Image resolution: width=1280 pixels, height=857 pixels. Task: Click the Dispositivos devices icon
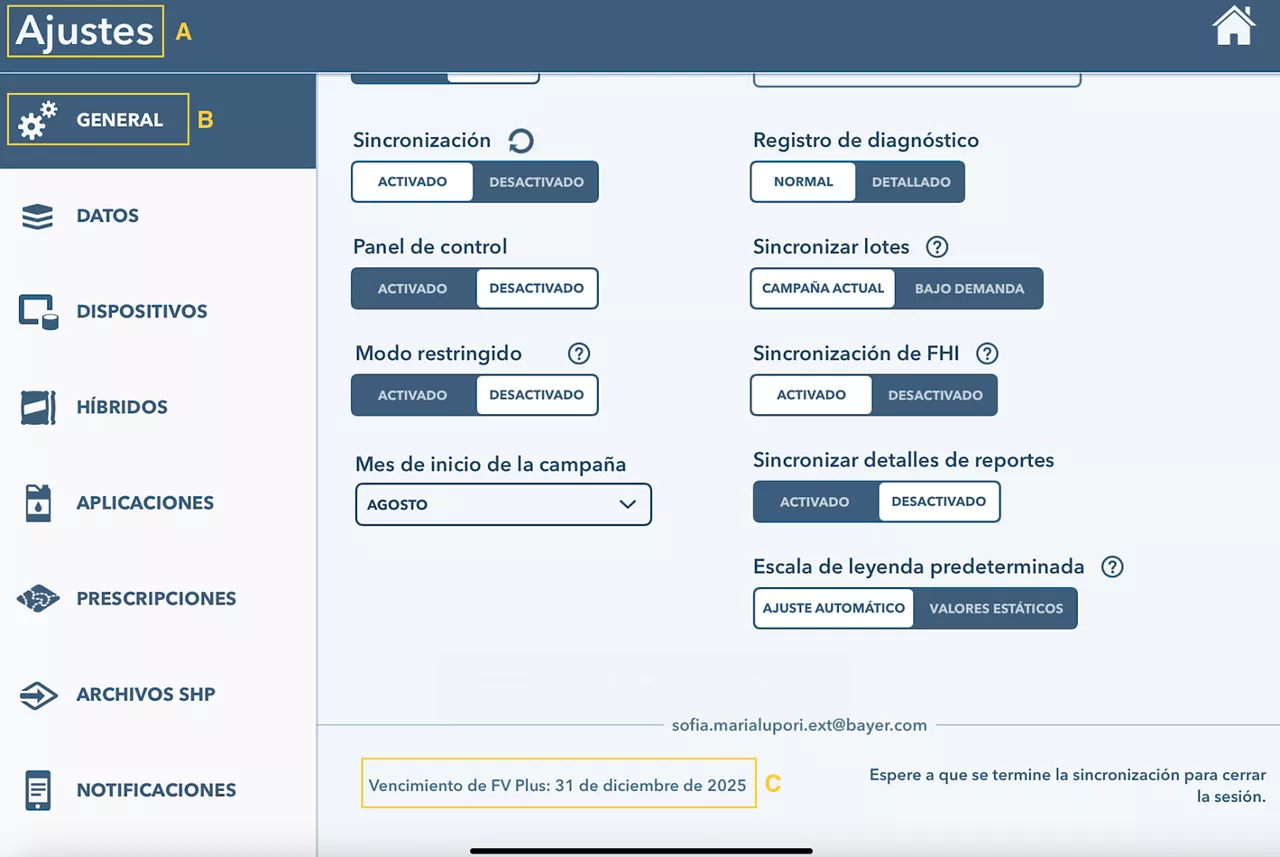point(37,311)
